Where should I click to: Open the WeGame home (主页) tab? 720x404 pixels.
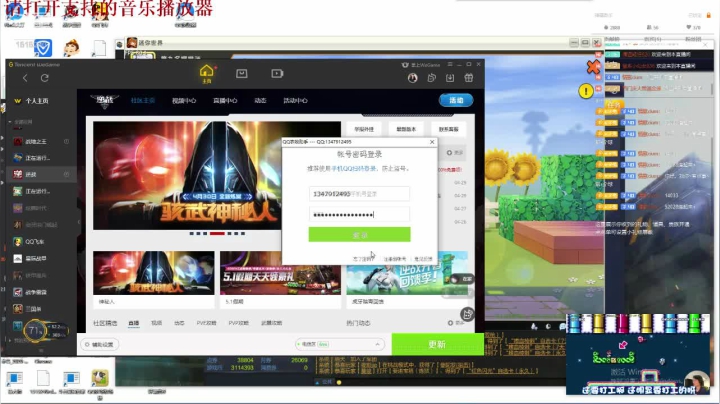207,74
